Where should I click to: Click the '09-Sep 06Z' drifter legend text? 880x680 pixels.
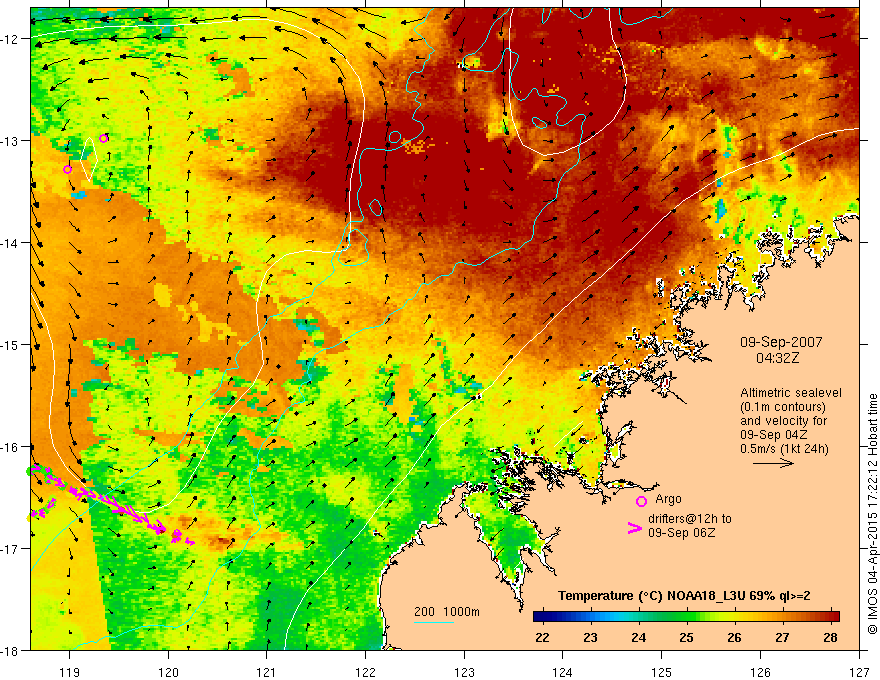coord(681,532)
